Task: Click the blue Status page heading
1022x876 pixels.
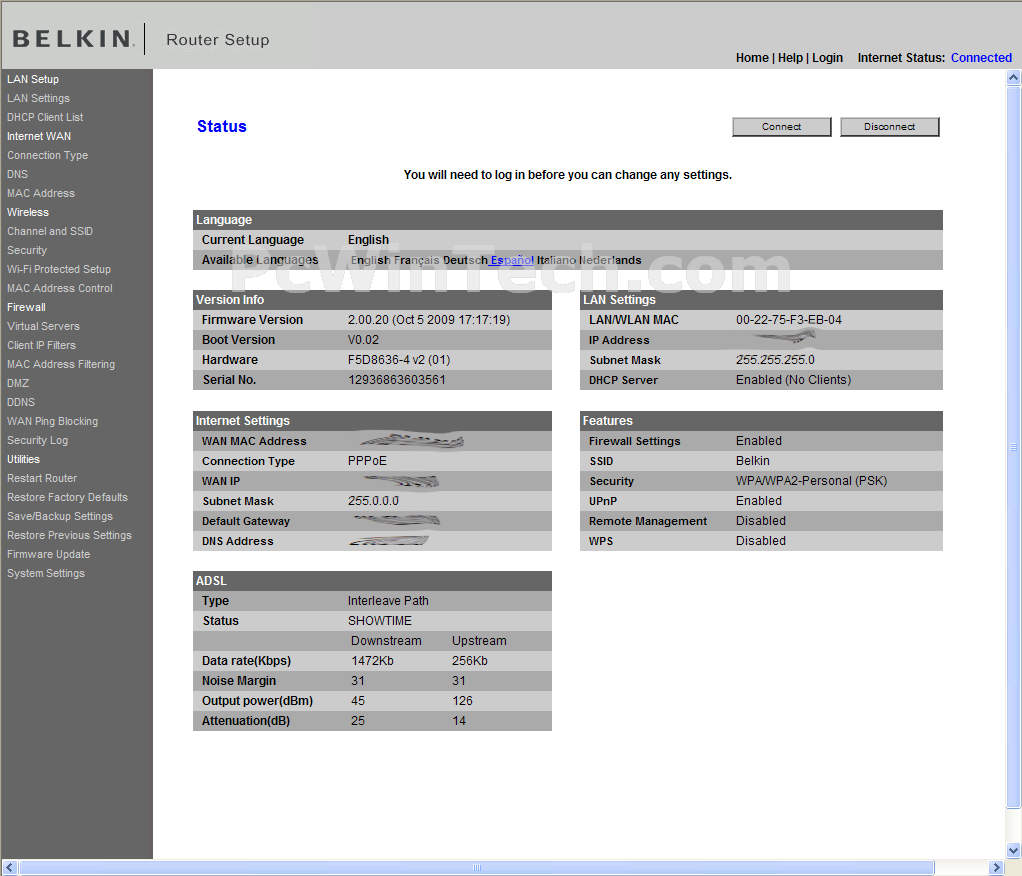Action: tap(222, 126)
